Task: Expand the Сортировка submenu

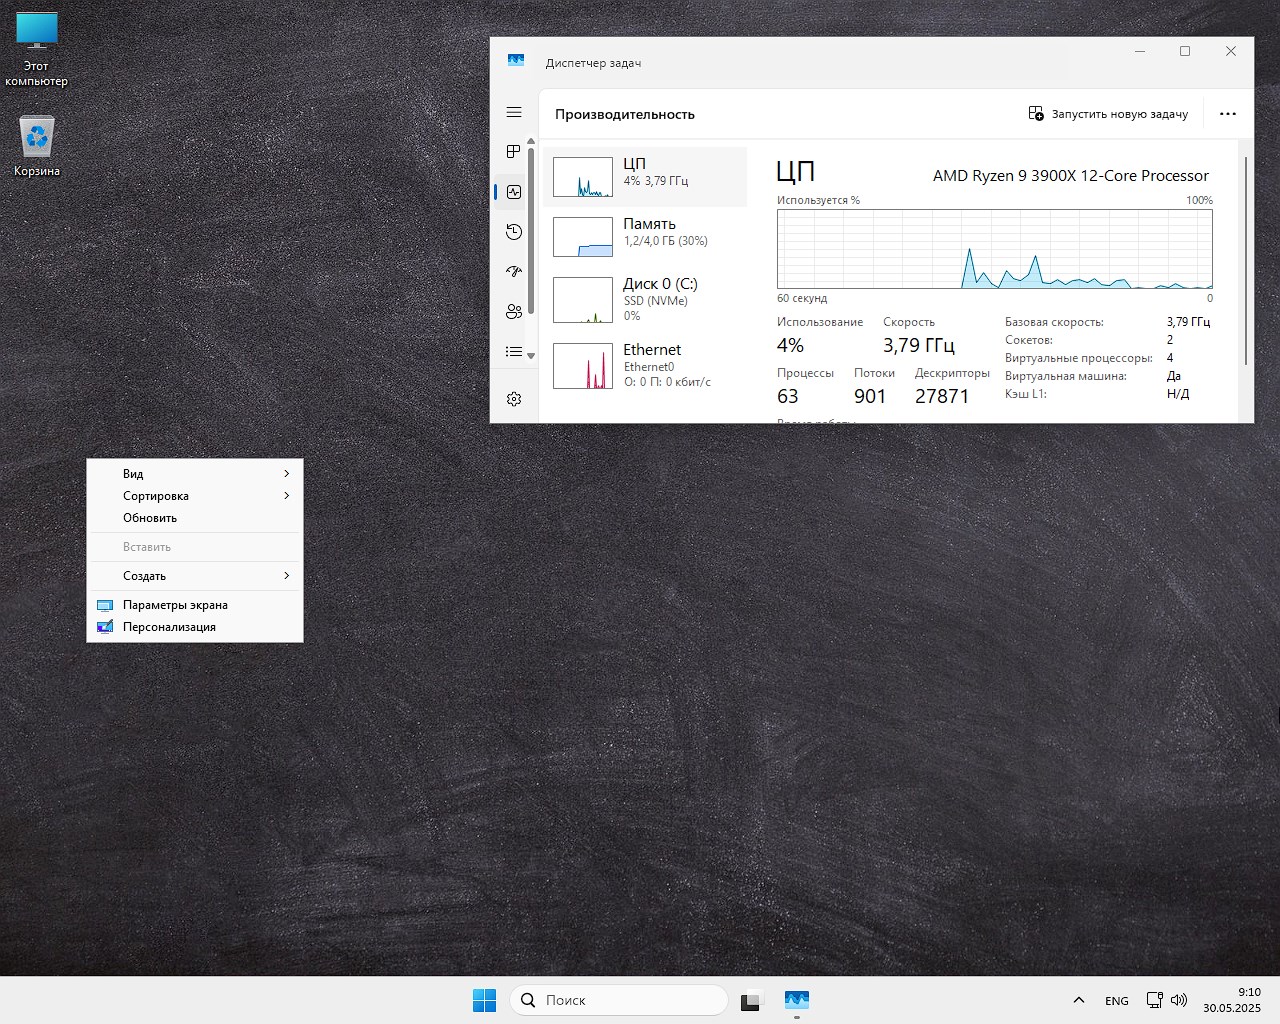Action: coord(195,496)
